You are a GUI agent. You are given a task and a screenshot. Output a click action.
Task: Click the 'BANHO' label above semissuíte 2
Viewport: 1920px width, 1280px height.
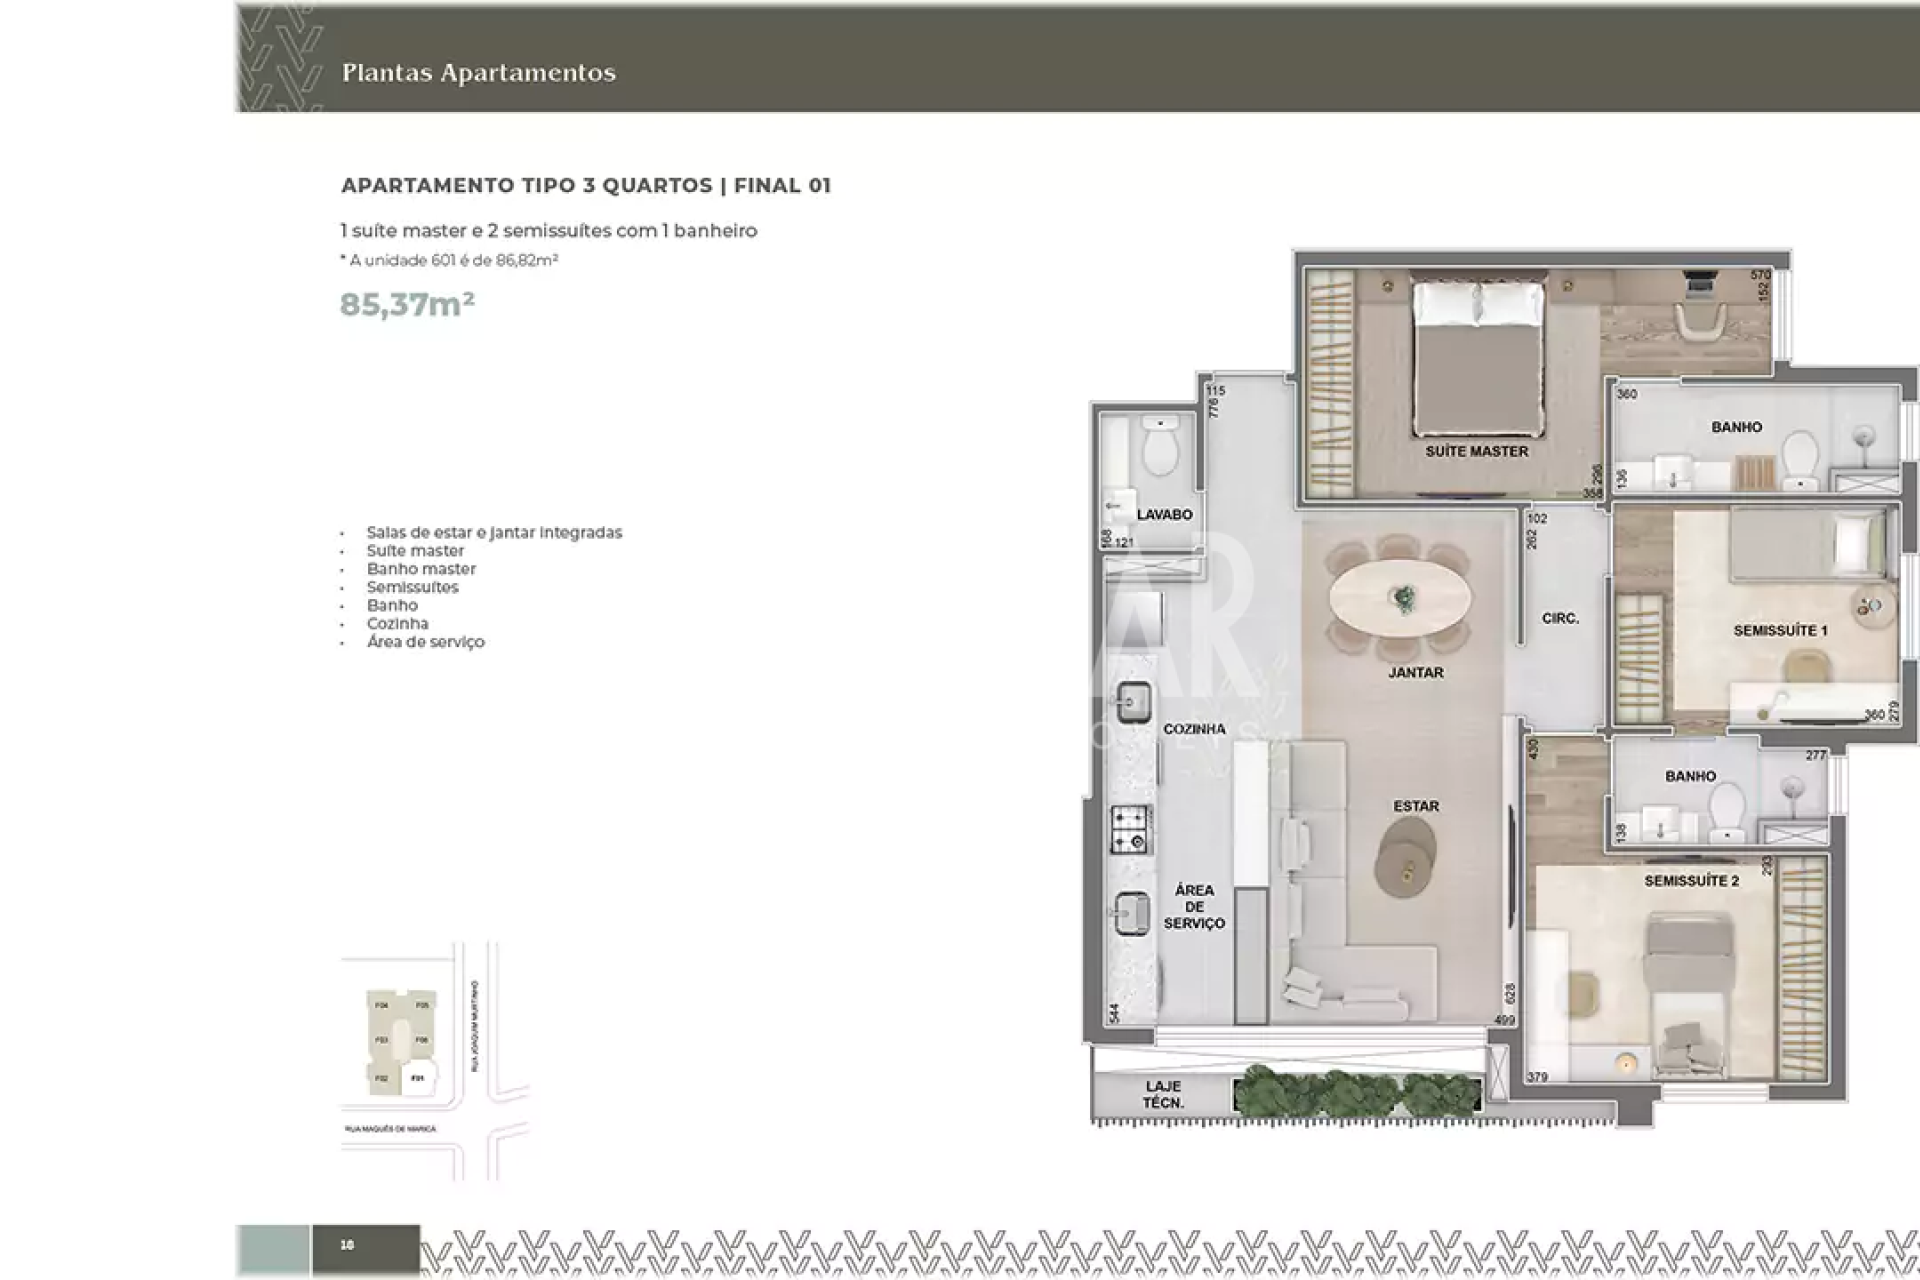tap(1690, 776)
